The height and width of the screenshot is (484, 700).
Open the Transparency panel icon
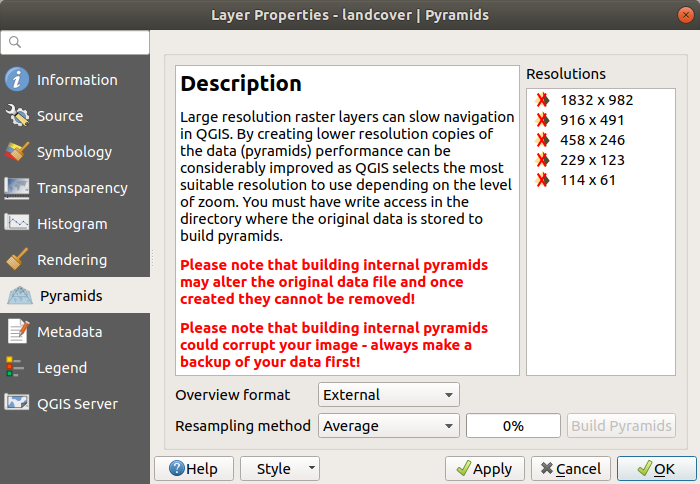click(x=17, y=188)
